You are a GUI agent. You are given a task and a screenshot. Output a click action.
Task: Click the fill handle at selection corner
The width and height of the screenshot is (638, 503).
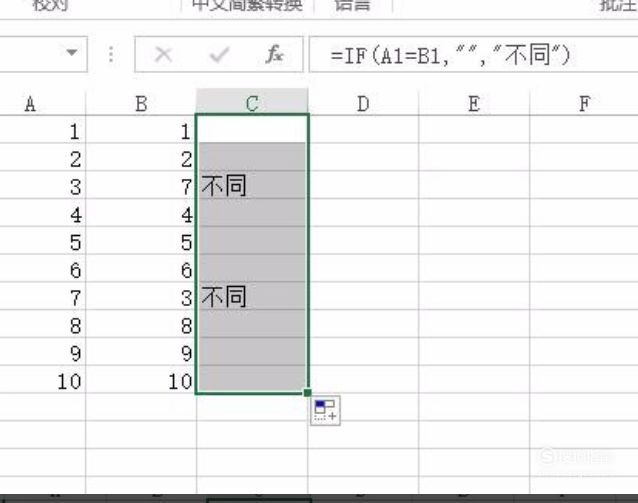click(x=308, y=392)
